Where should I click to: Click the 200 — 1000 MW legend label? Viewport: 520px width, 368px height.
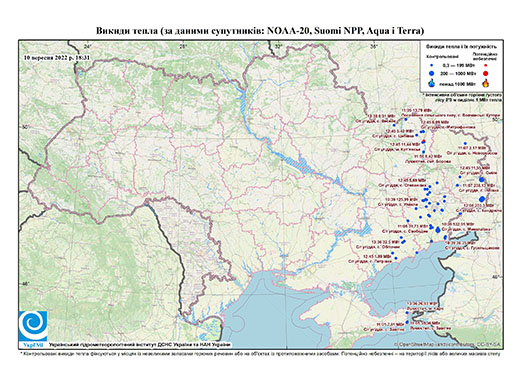(x=459, y=73)
